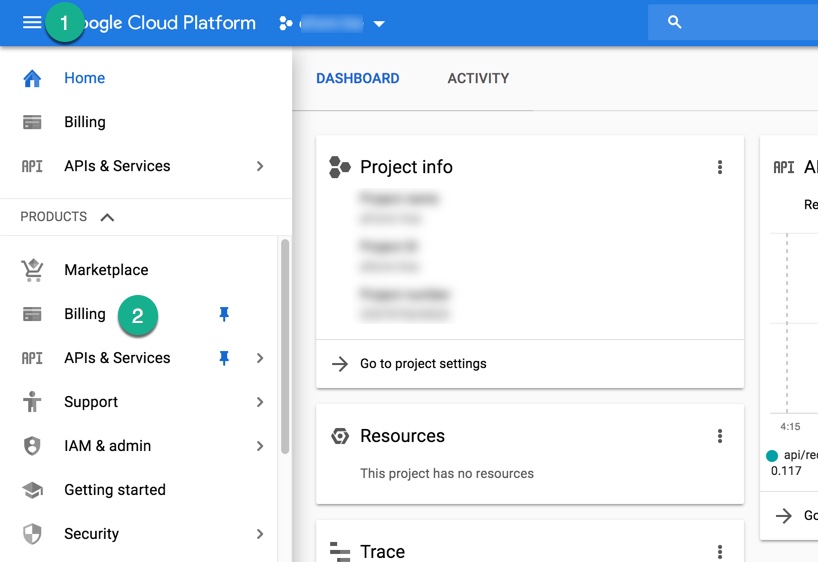
Task: Open Billing under the Products list
Action: point(85,314)
